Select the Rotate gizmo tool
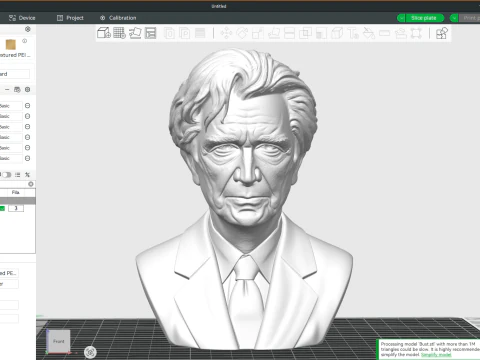This screenshot has width=480, height=360. pyautogui.click(x=242, y=33)
